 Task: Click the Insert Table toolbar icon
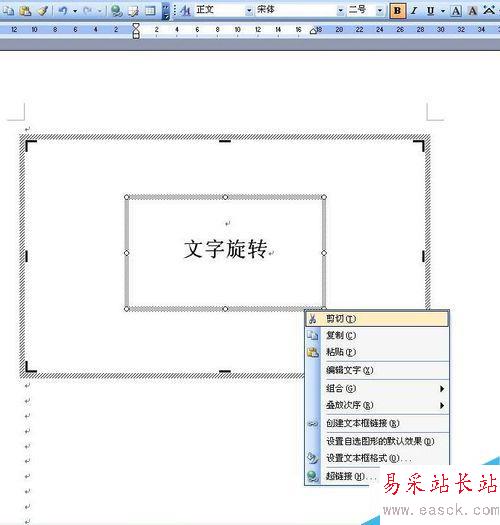coord(150,11)
